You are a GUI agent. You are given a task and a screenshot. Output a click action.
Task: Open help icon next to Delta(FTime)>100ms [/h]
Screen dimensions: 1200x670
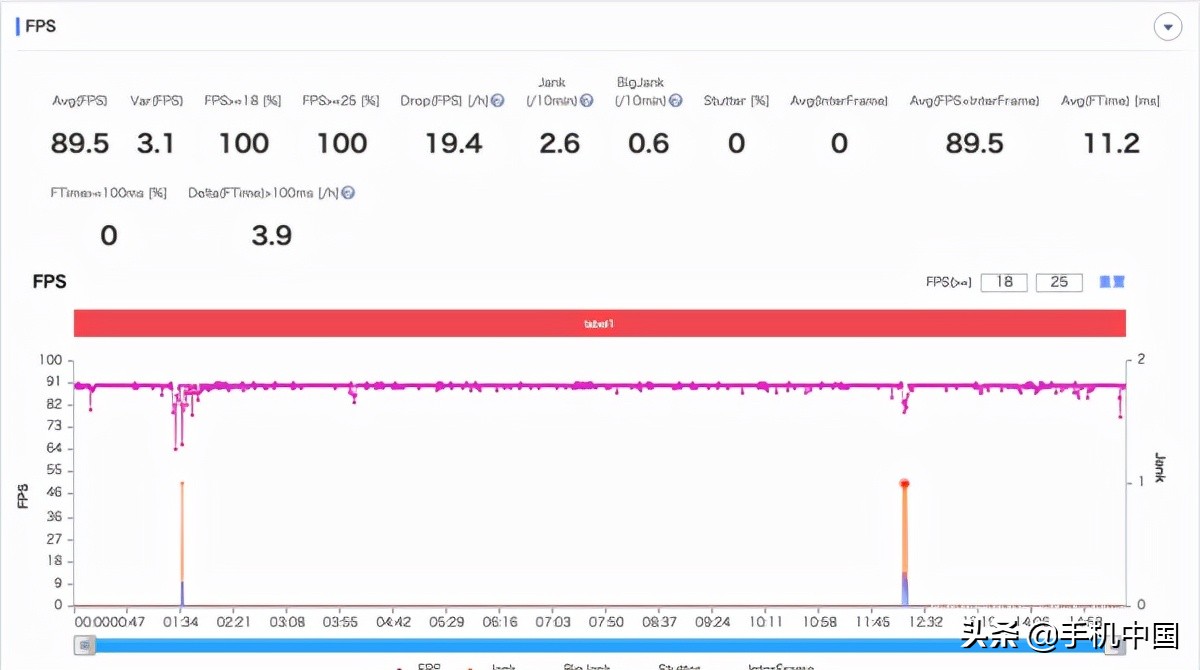coord(348,193)
